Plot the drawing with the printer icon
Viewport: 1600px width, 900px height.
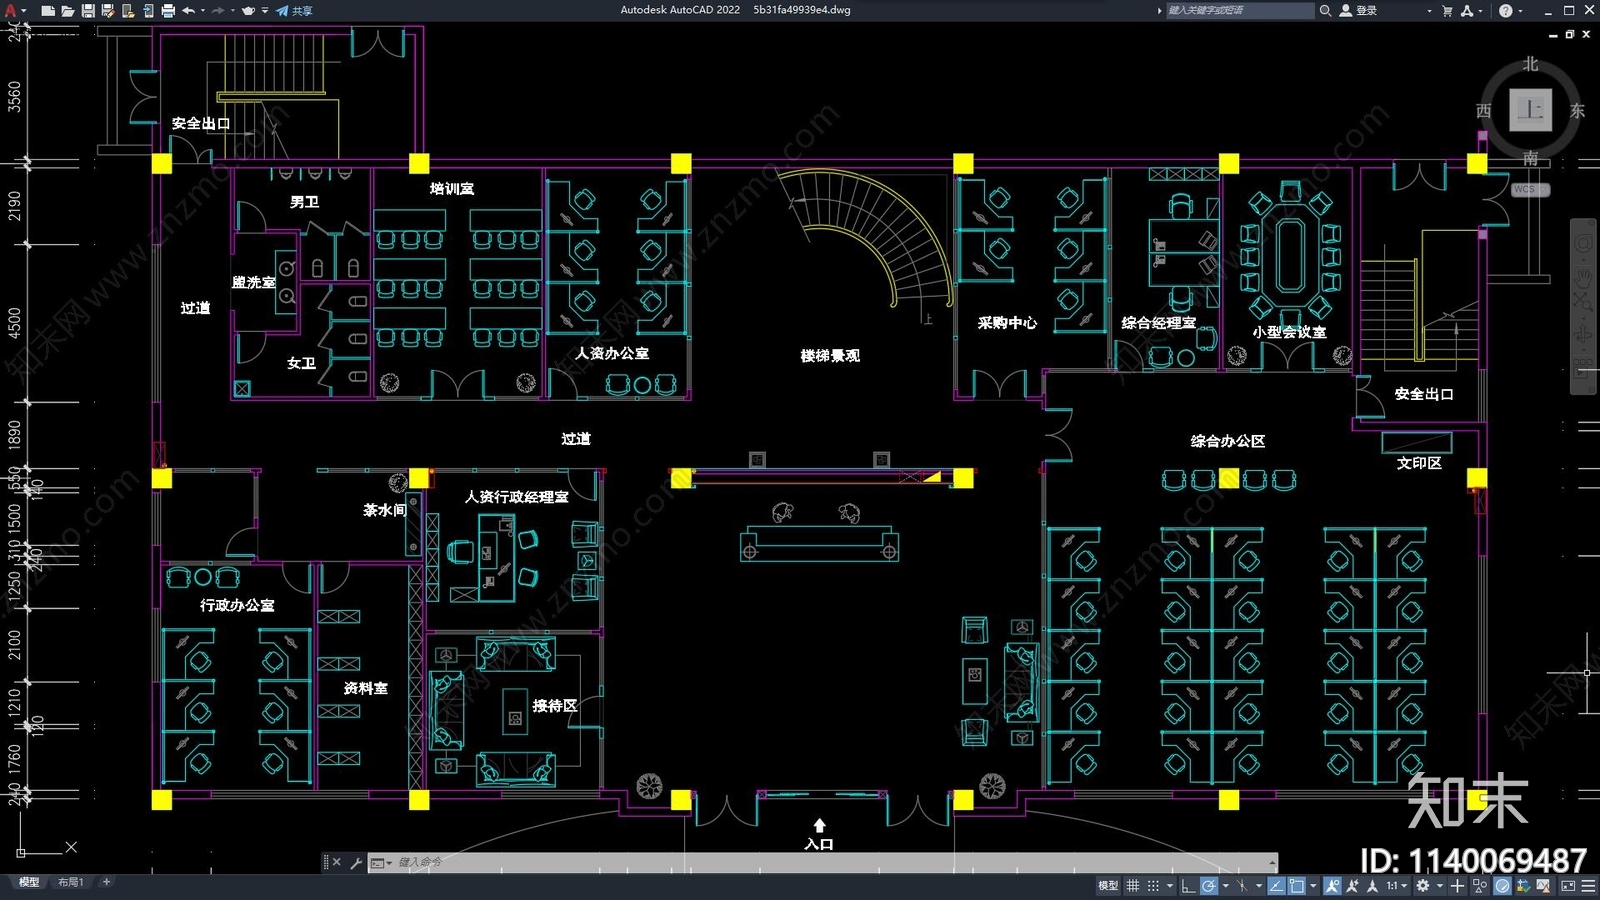(x=168, y=10)
